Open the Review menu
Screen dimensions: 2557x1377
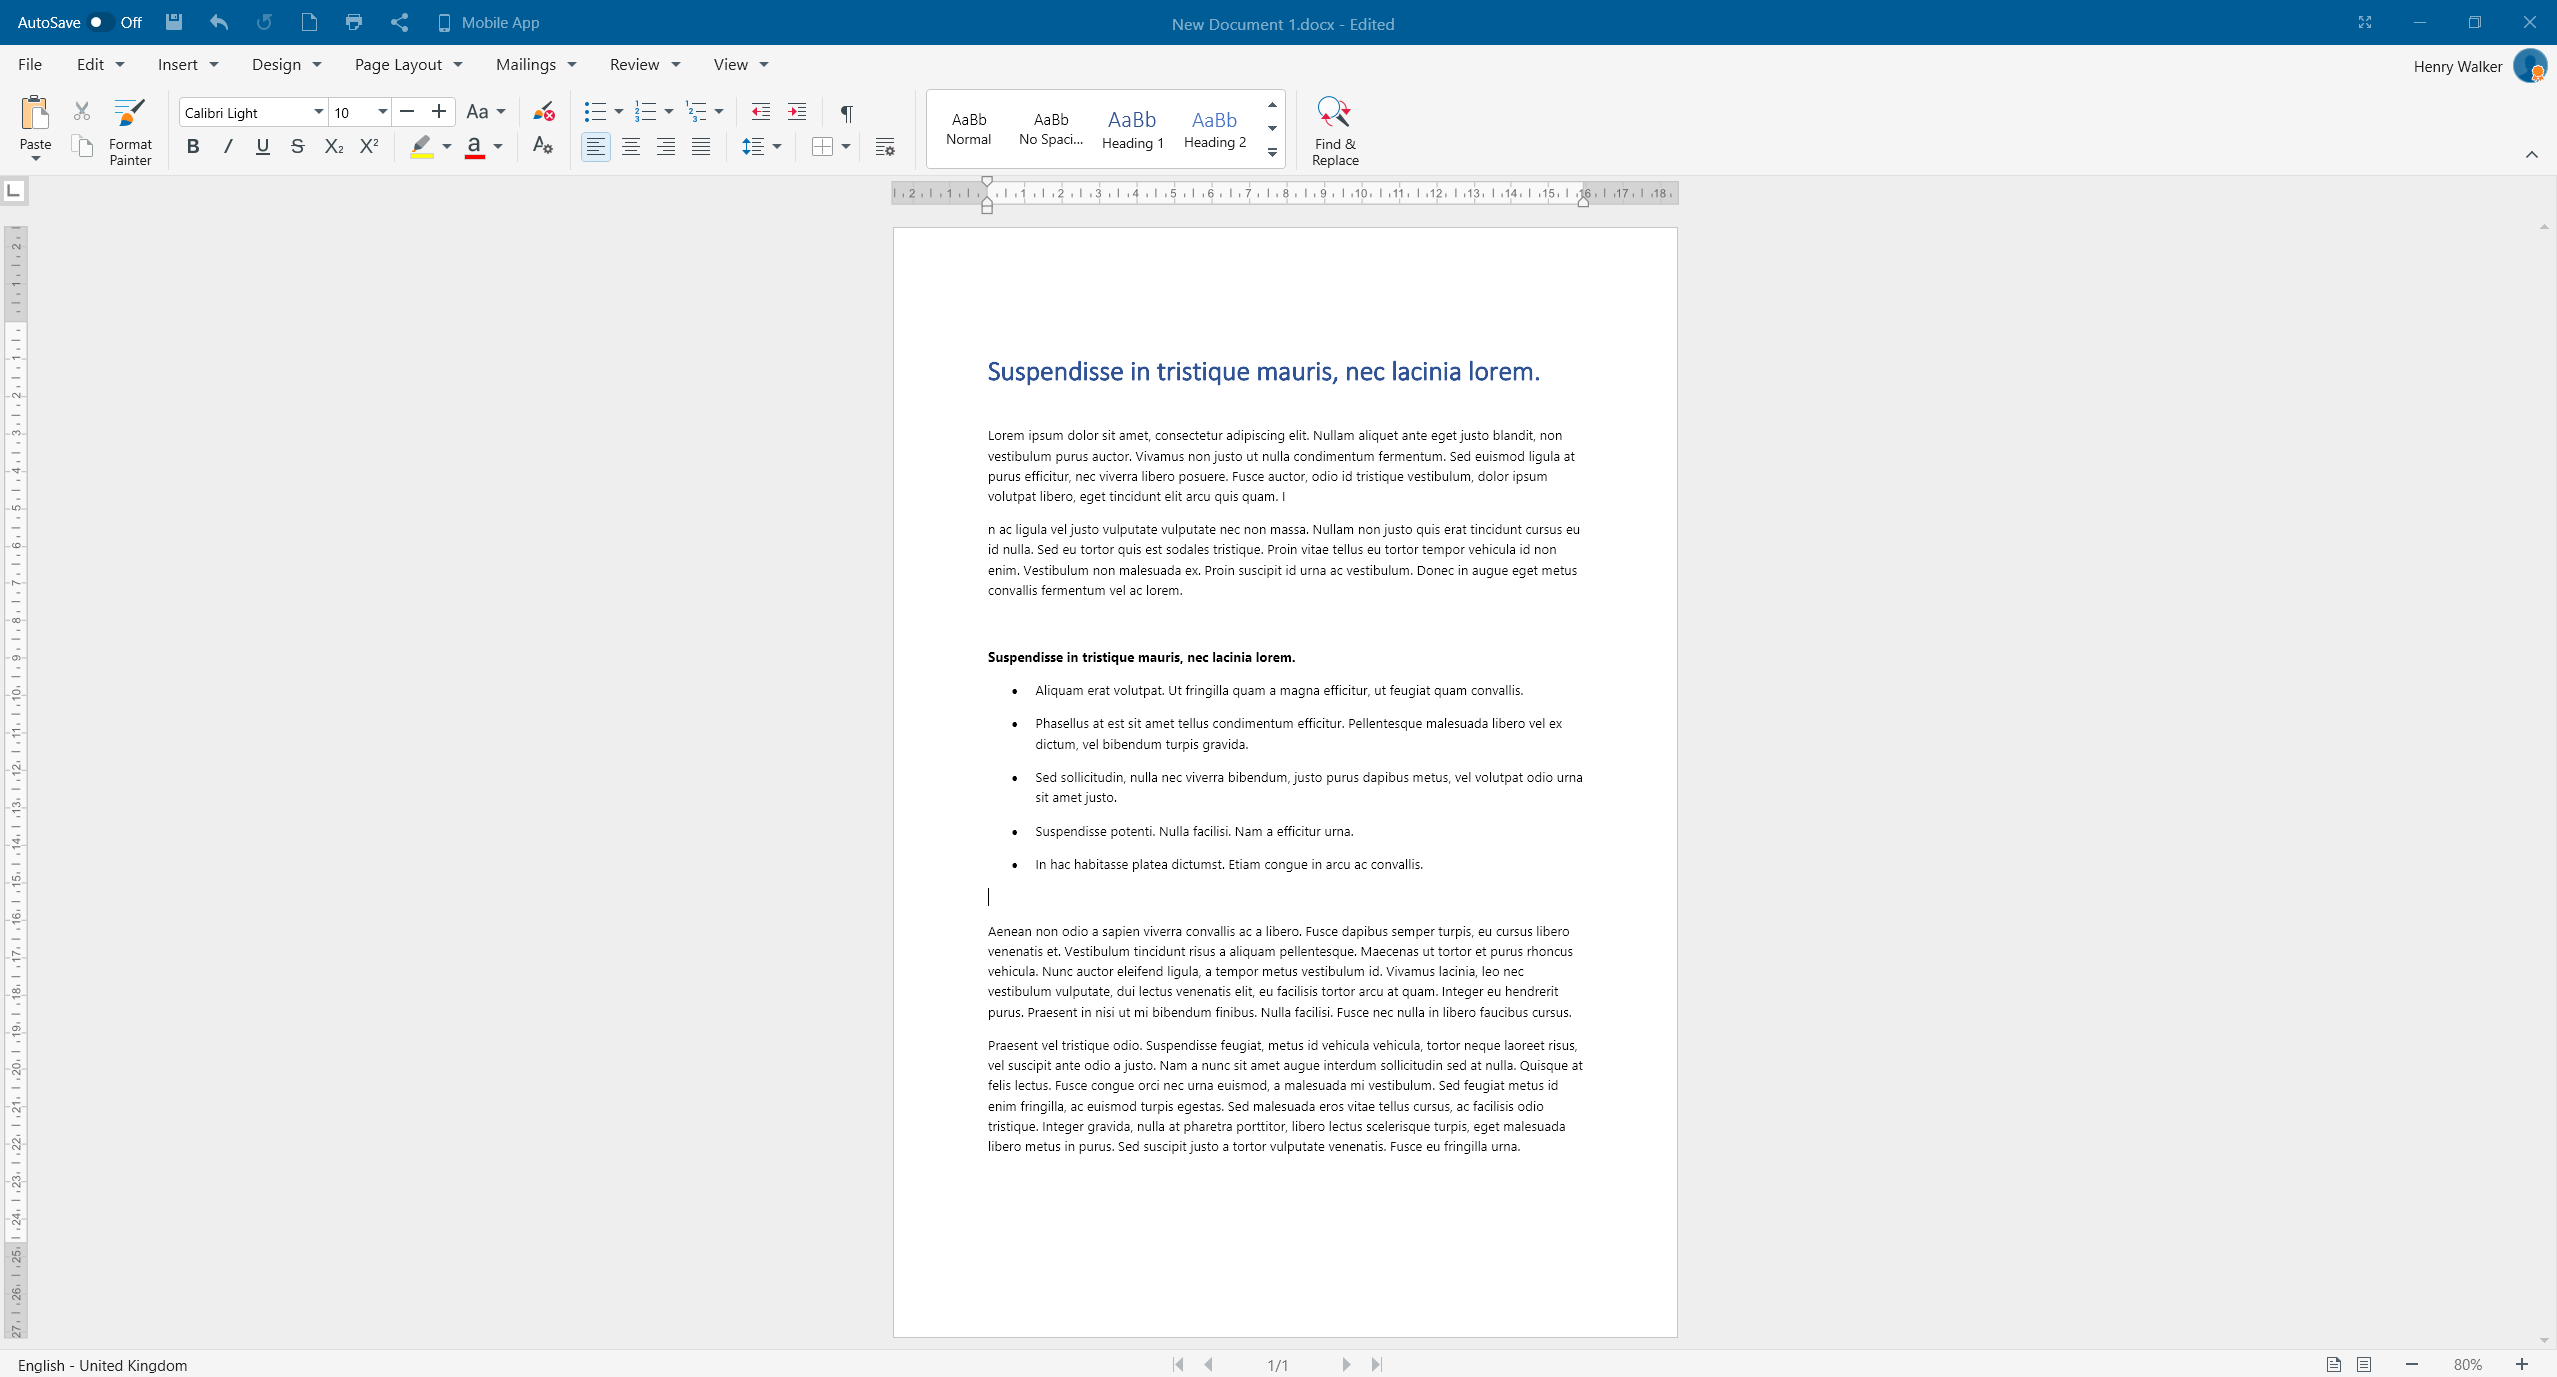point(645,65)
